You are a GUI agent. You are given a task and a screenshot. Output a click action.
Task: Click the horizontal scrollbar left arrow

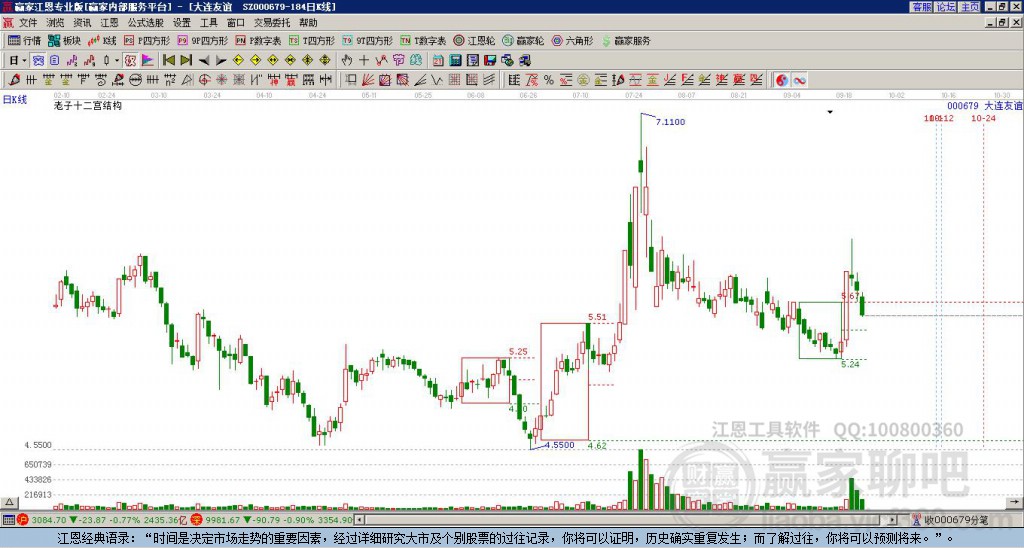[x=360, y=520]
